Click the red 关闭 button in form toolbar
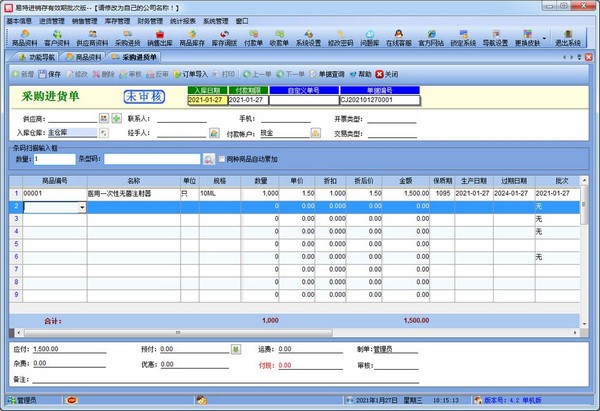This screenshot has height=411, width=600. coord(387,74)
